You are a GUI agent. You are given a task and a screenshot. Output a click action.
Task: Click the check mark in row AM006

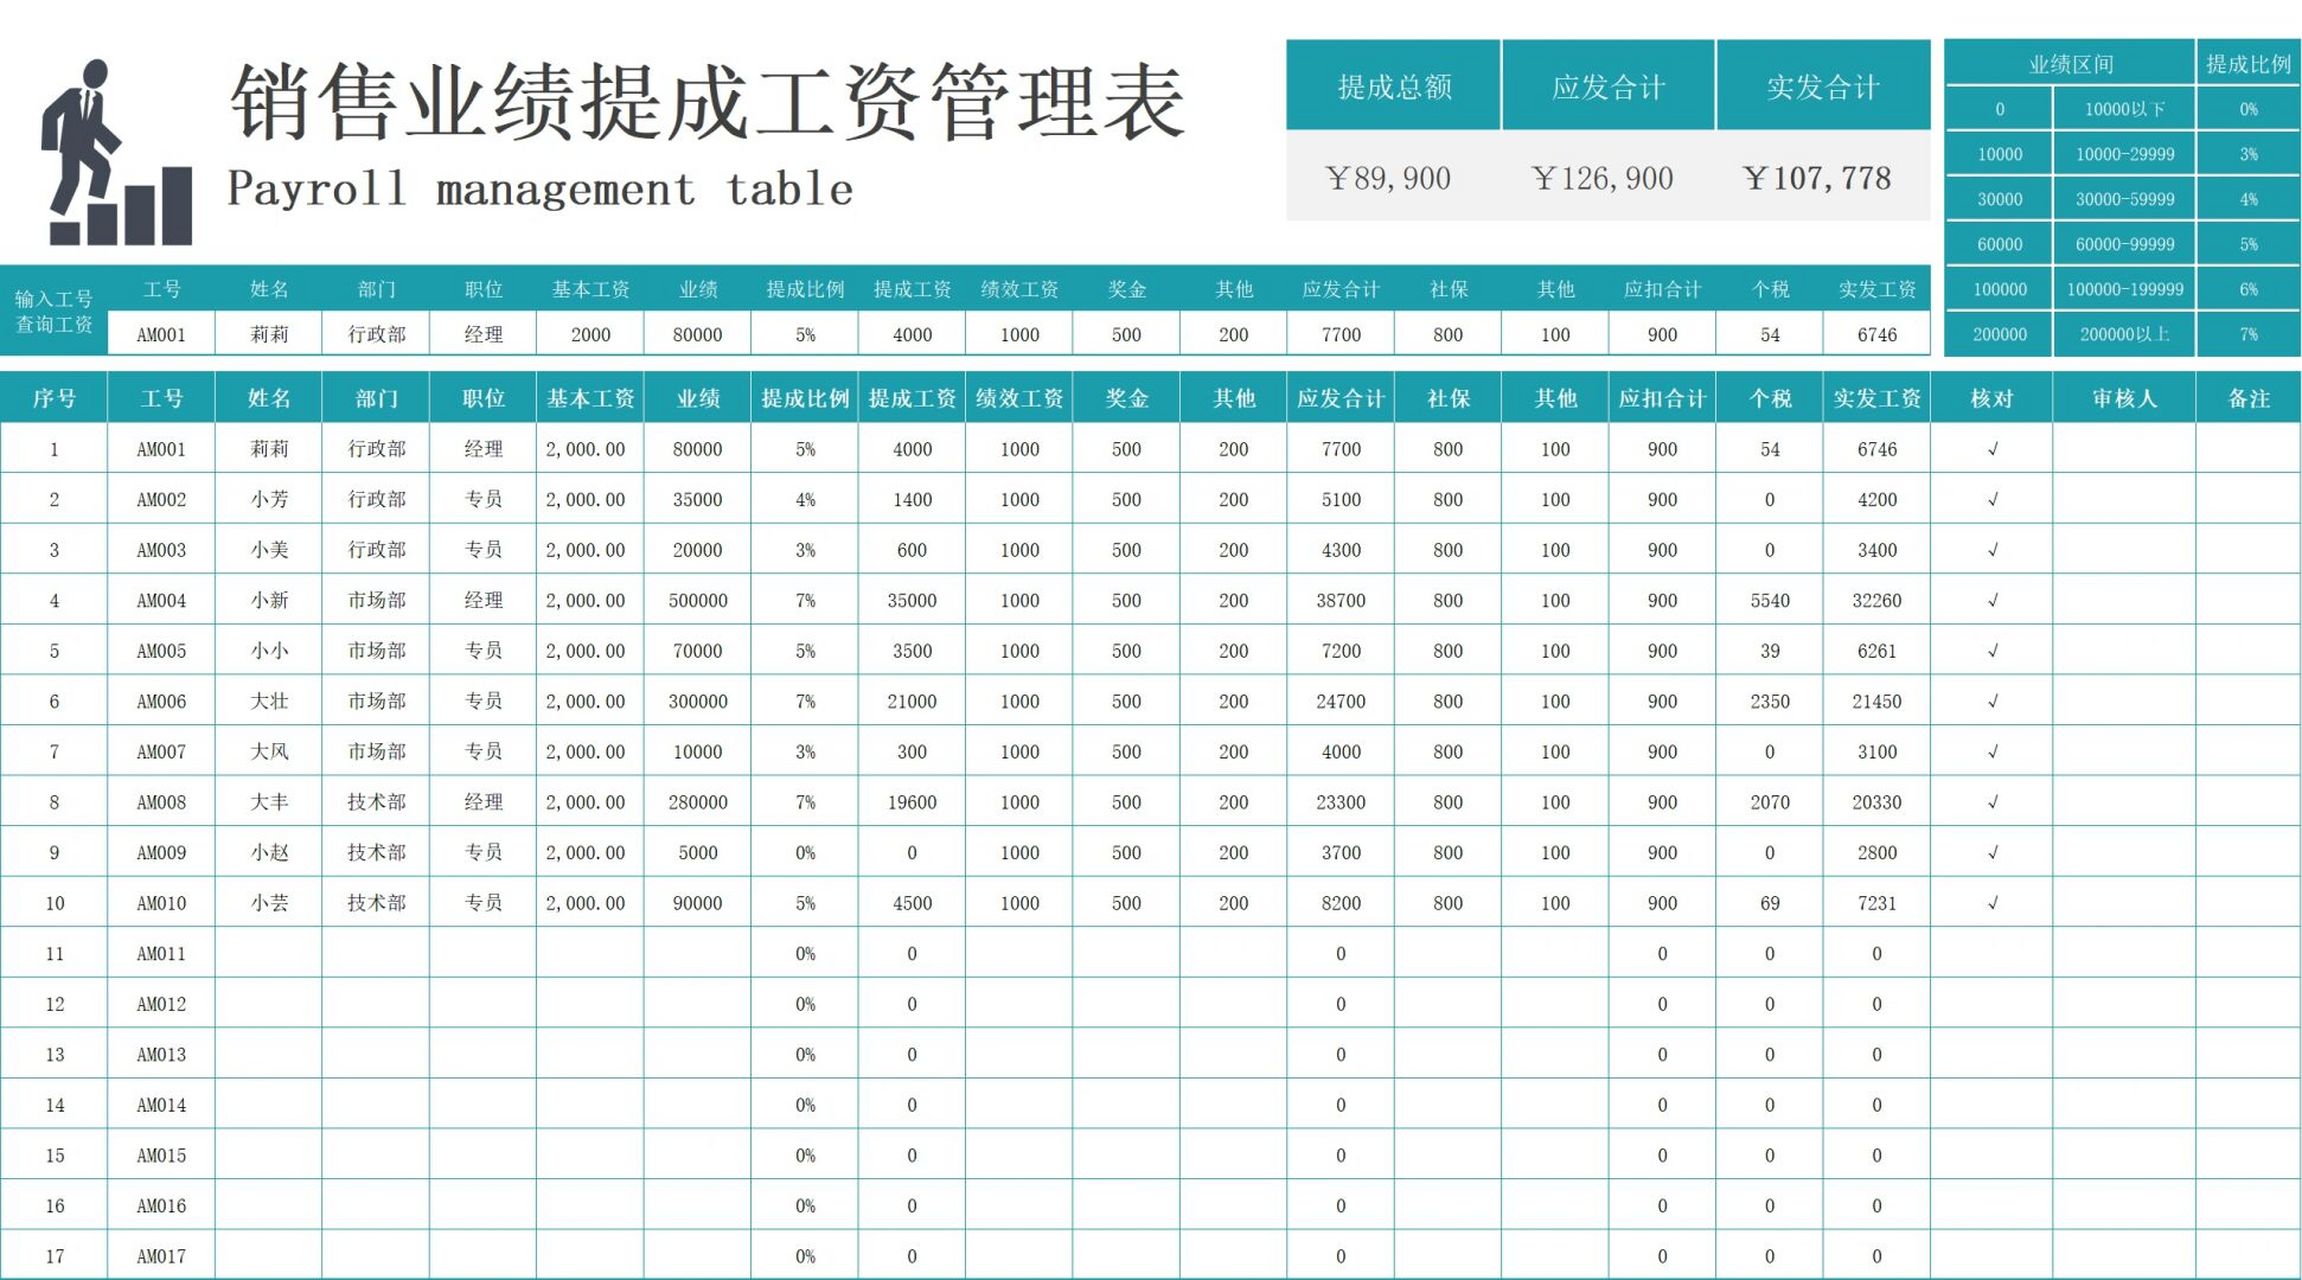tap(1992, 701)
